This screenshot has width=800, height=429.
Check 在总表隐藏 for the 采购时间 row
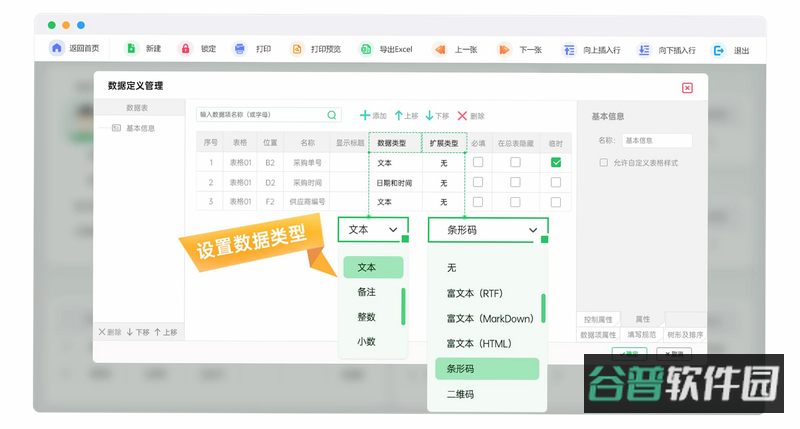click(x=515, y=182)
